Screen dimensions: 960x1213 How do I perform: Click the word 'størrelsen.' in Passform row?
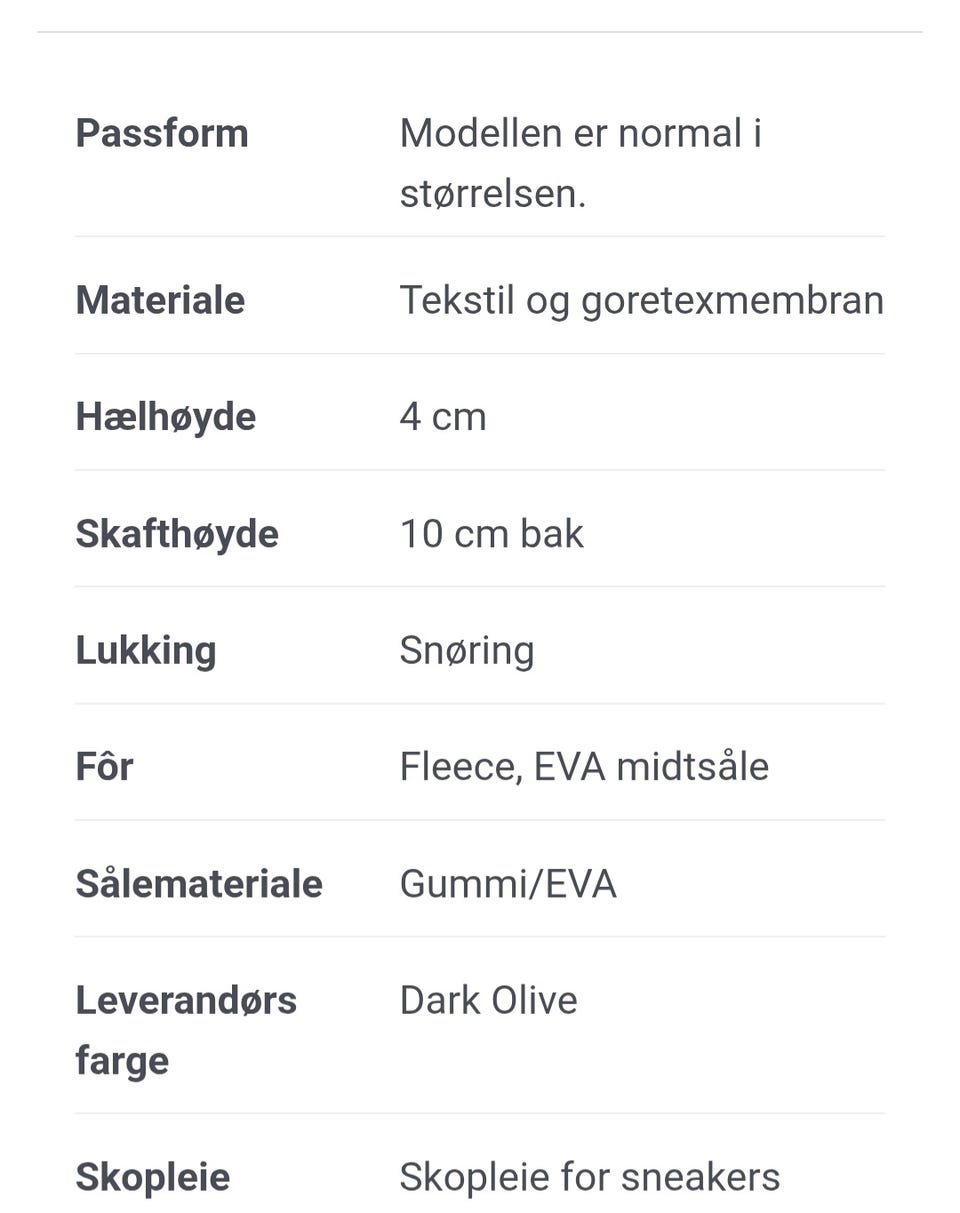pyautogui.click(x=493, y=194)
